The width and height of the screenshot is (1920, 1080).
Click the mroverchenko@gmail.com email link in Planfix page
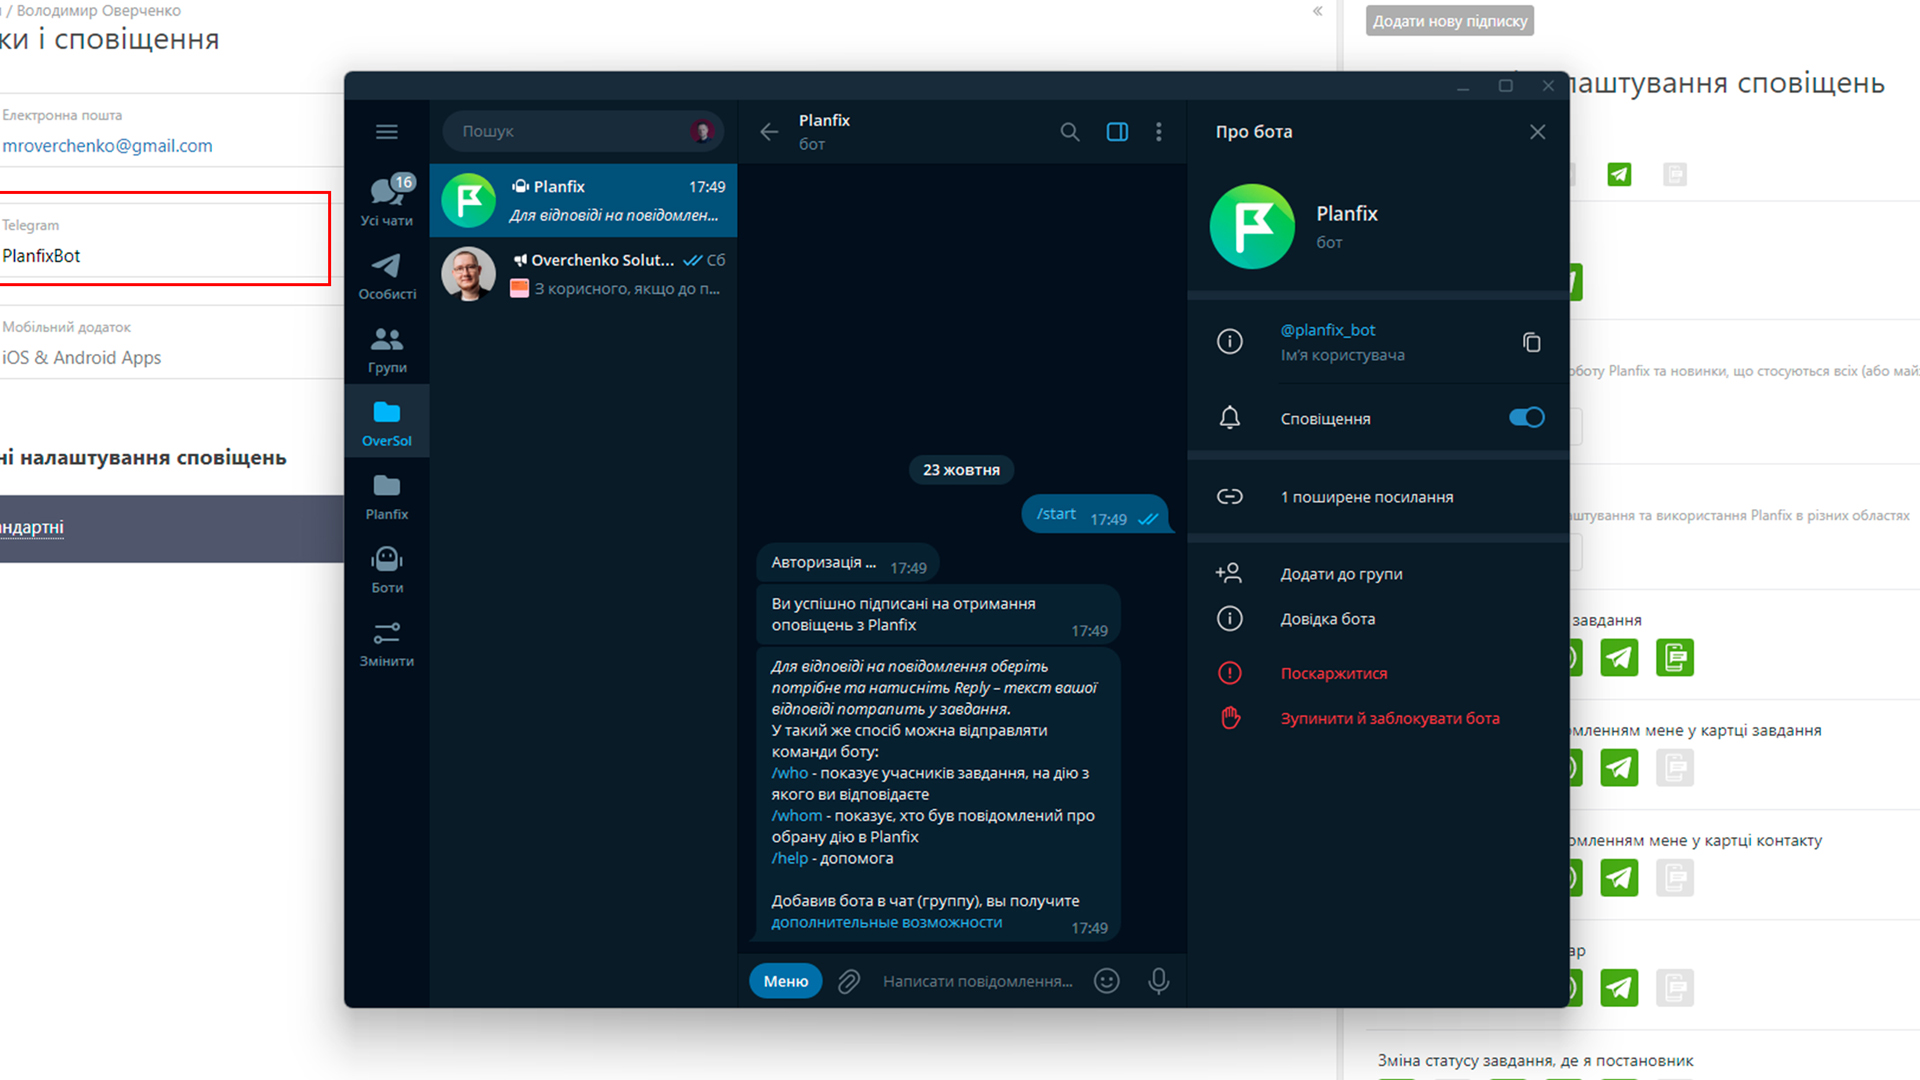[x=107, y=146]
